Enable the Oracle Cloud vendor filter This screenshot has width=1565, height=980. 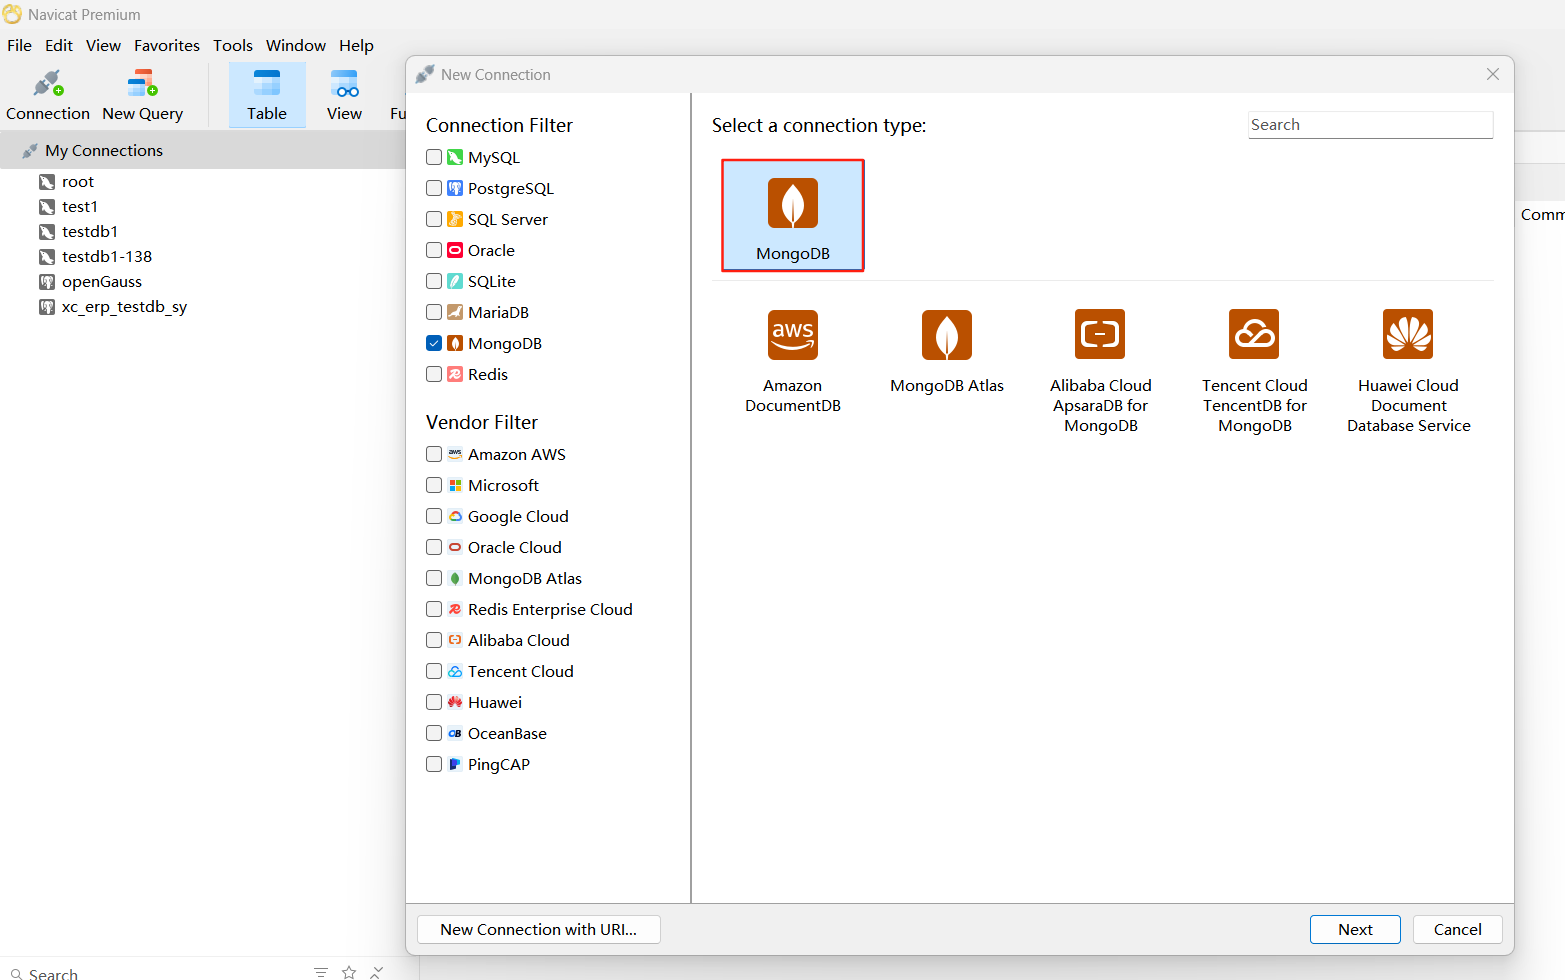[434, 547]
